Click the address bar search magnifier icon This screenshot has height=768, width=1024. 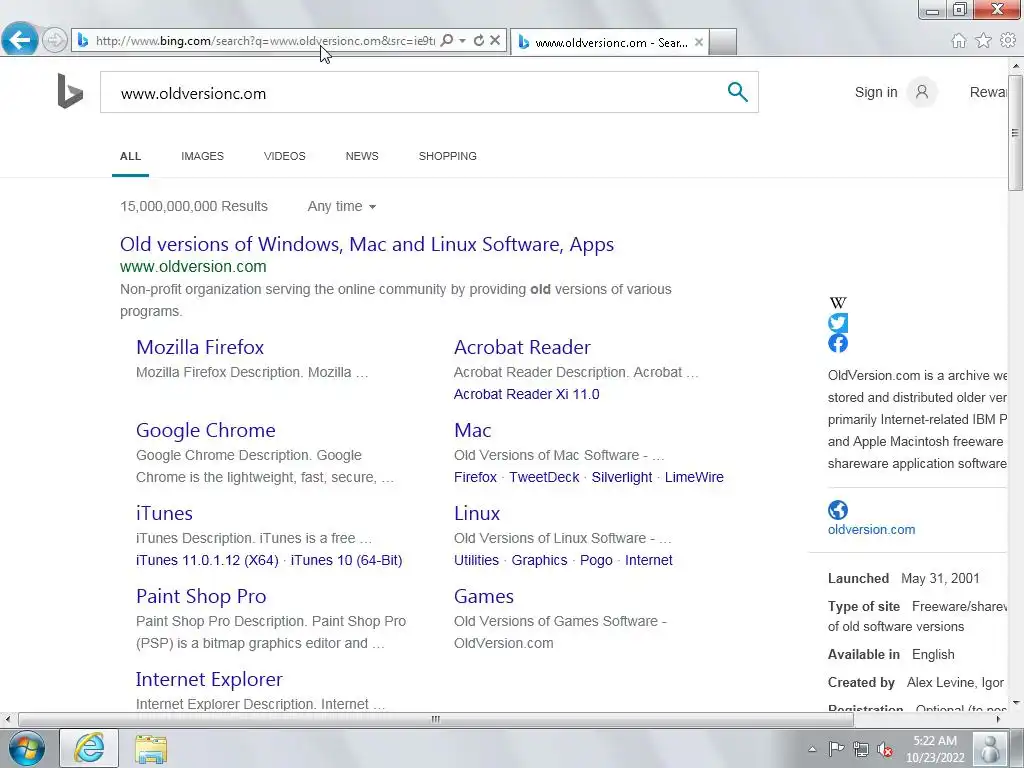(x=447, y=40)
